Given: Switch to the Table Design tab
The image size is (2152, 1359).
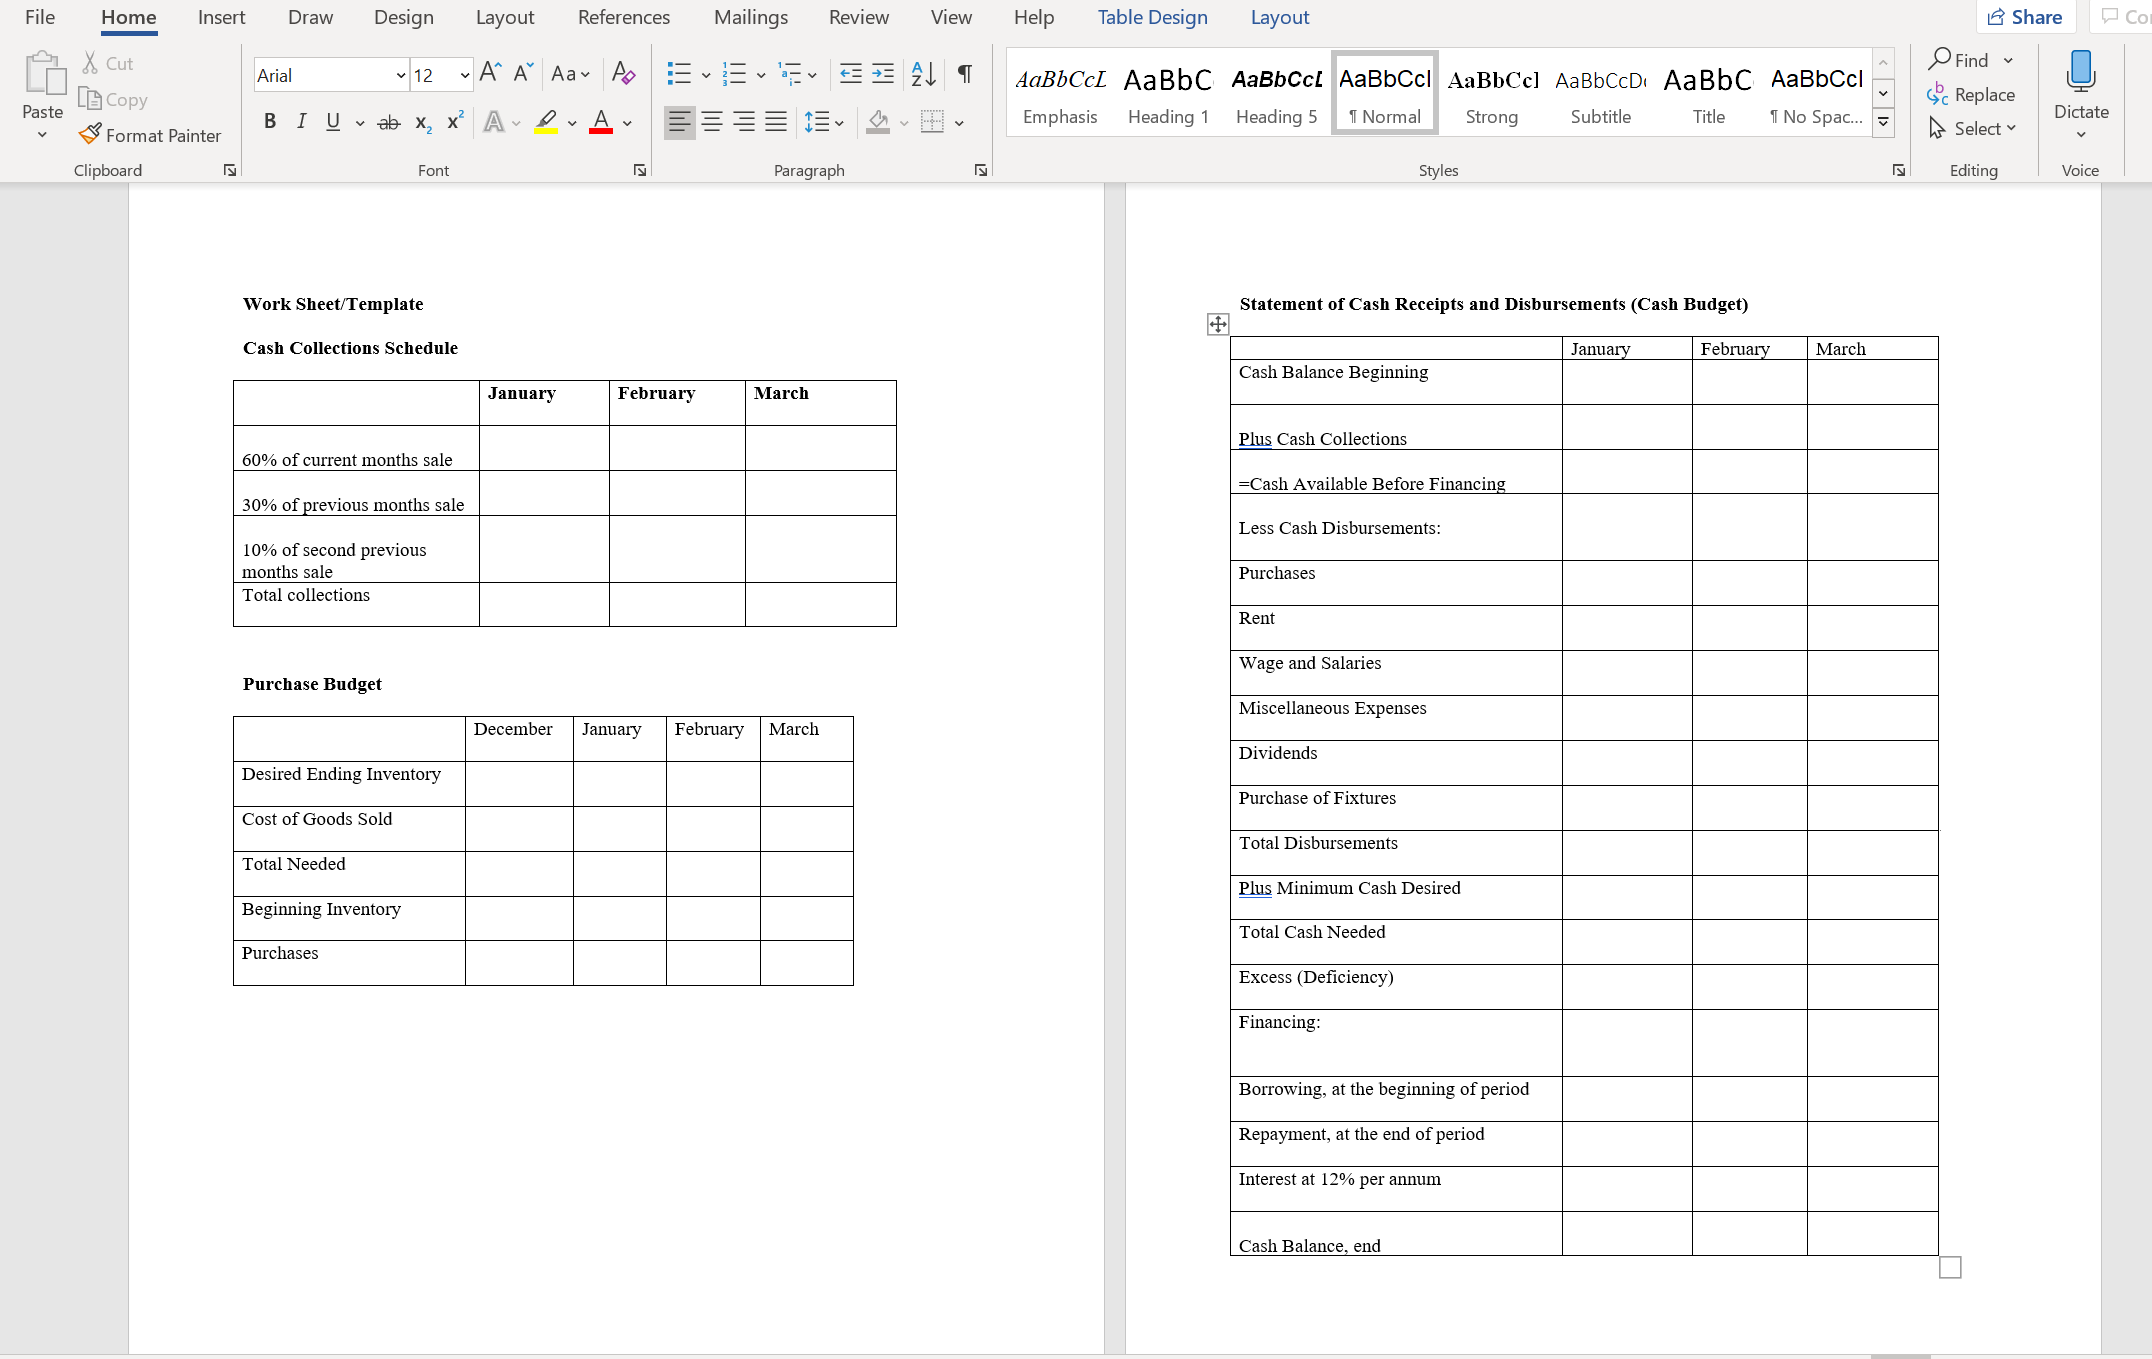Looking at the screenshot, I should coord(1152,17).
